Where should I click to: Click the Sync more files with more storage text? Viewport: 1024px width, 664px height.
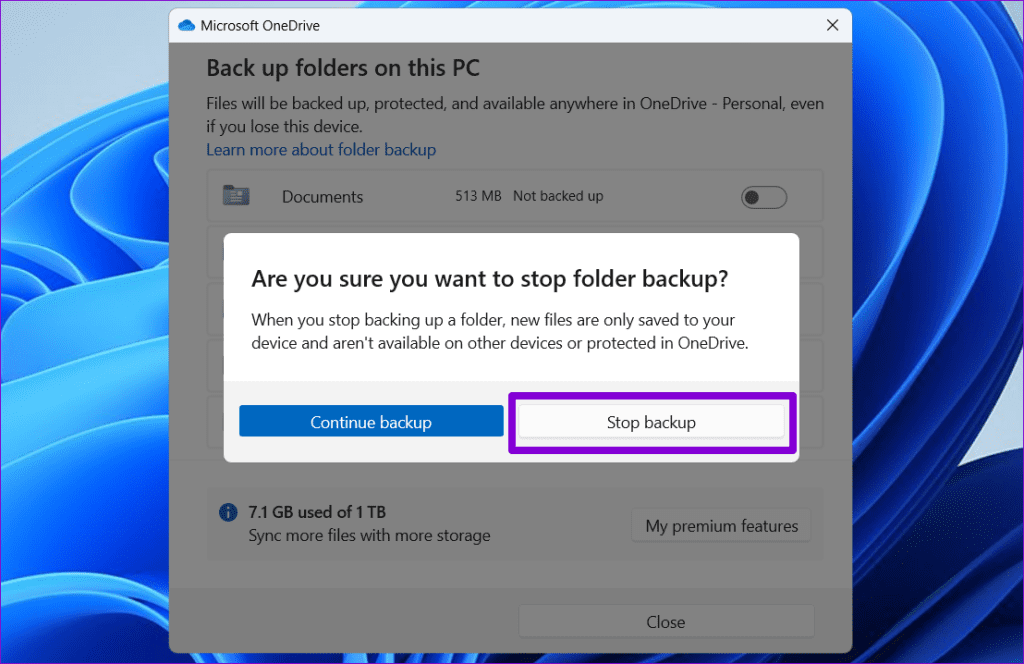369,535
